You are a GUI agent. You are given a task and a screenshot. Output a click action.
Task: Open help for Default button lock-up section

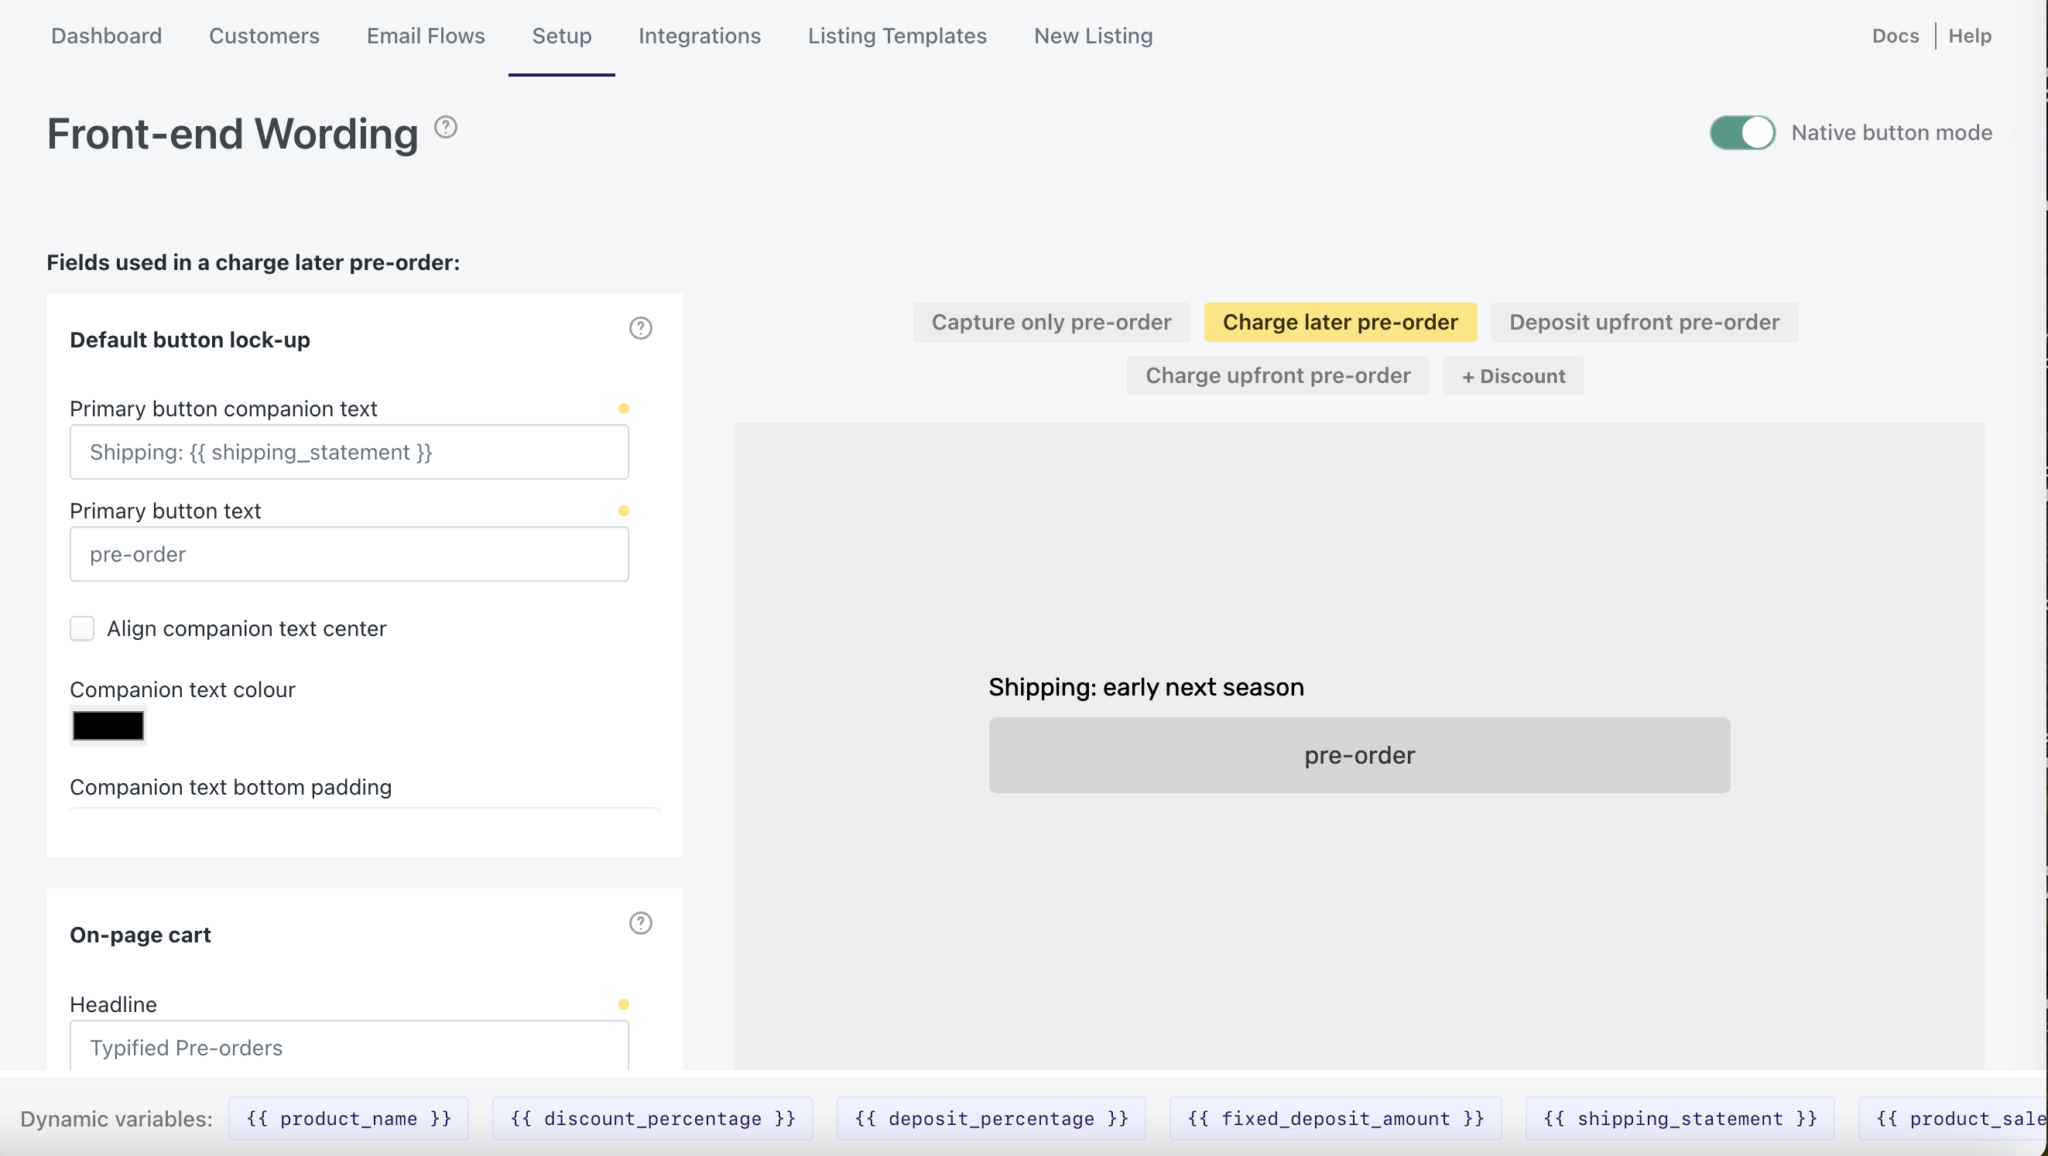coord(640,328)
